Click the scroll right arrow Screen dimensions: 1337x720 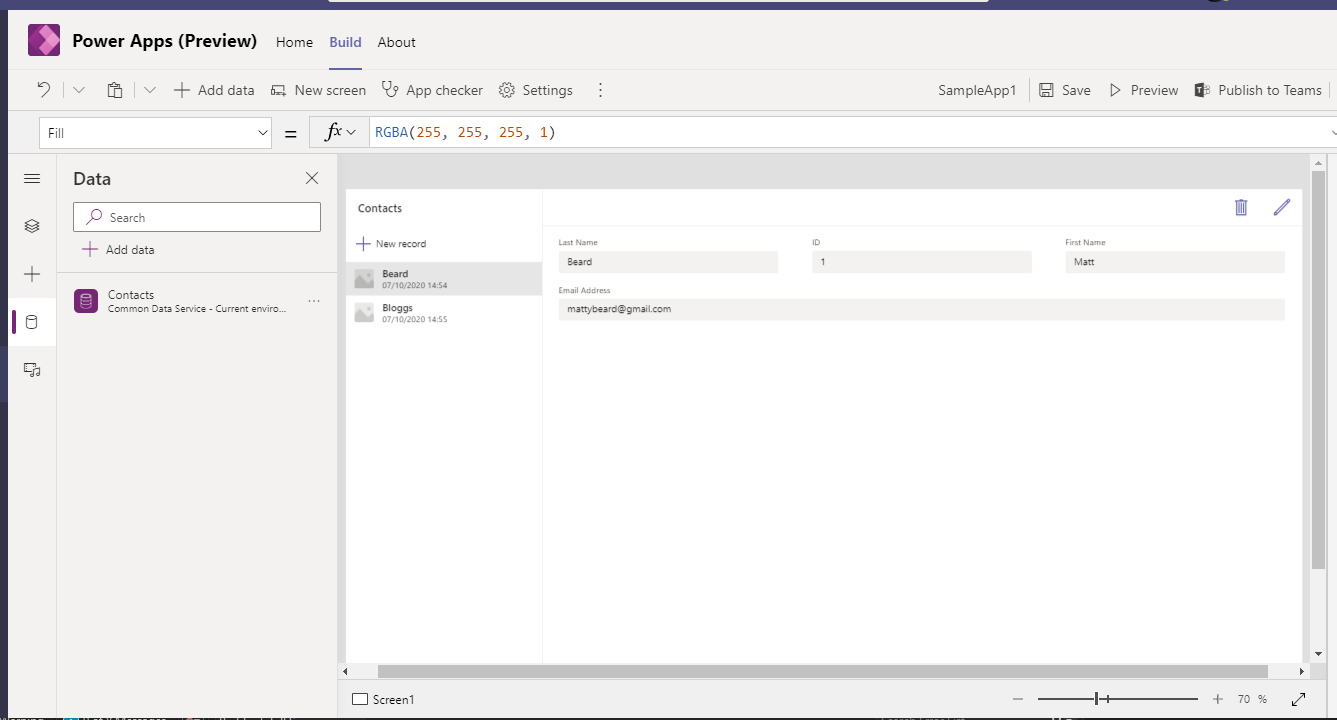pos(1302,672)
